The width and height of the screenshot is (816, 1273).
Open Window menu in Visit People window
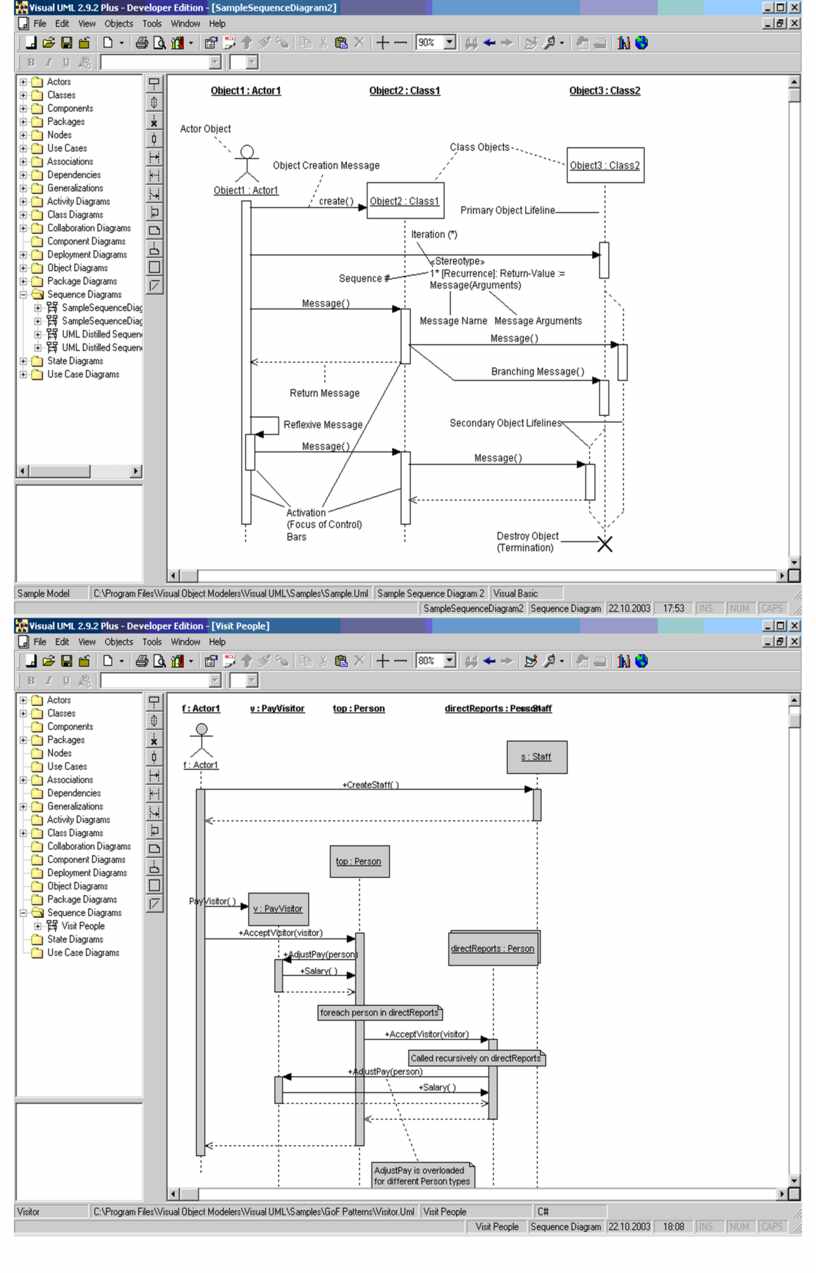(186, 642)
